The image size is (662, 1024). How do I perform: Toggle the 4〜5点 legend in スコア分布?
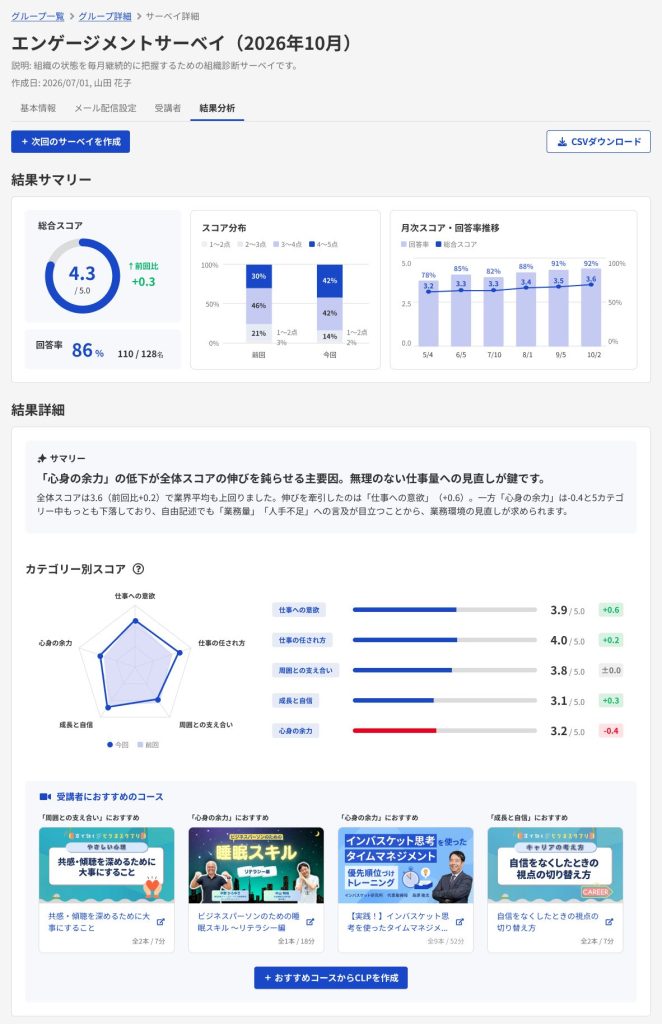coord(324,244)
